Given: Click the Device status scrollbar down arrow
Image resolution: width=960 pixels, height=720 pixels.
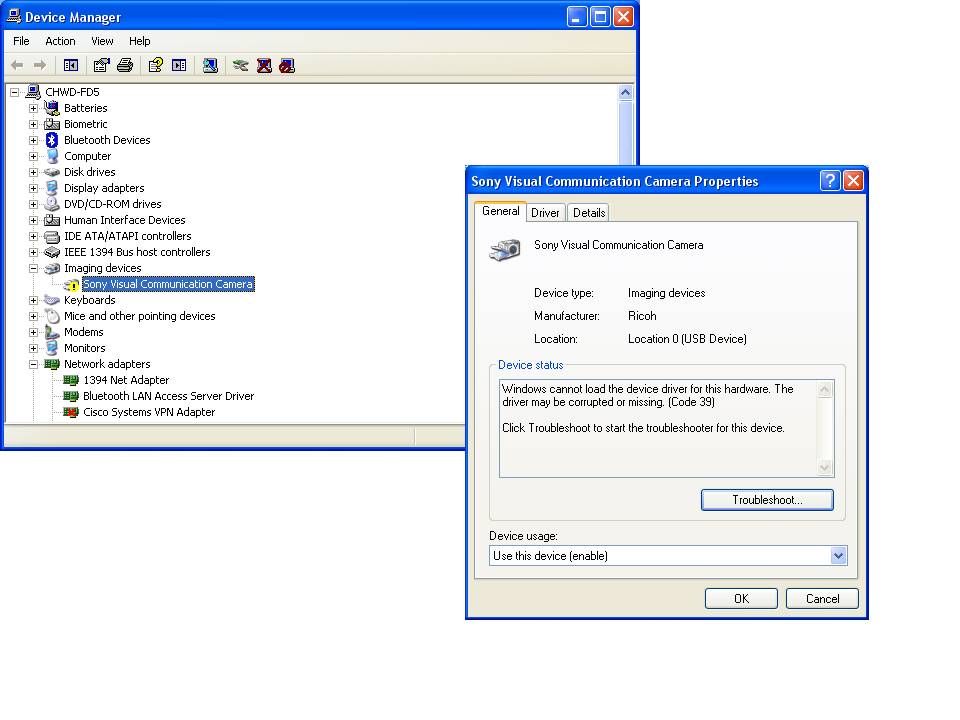Looking at the screenshot, I should pos(825,467).
